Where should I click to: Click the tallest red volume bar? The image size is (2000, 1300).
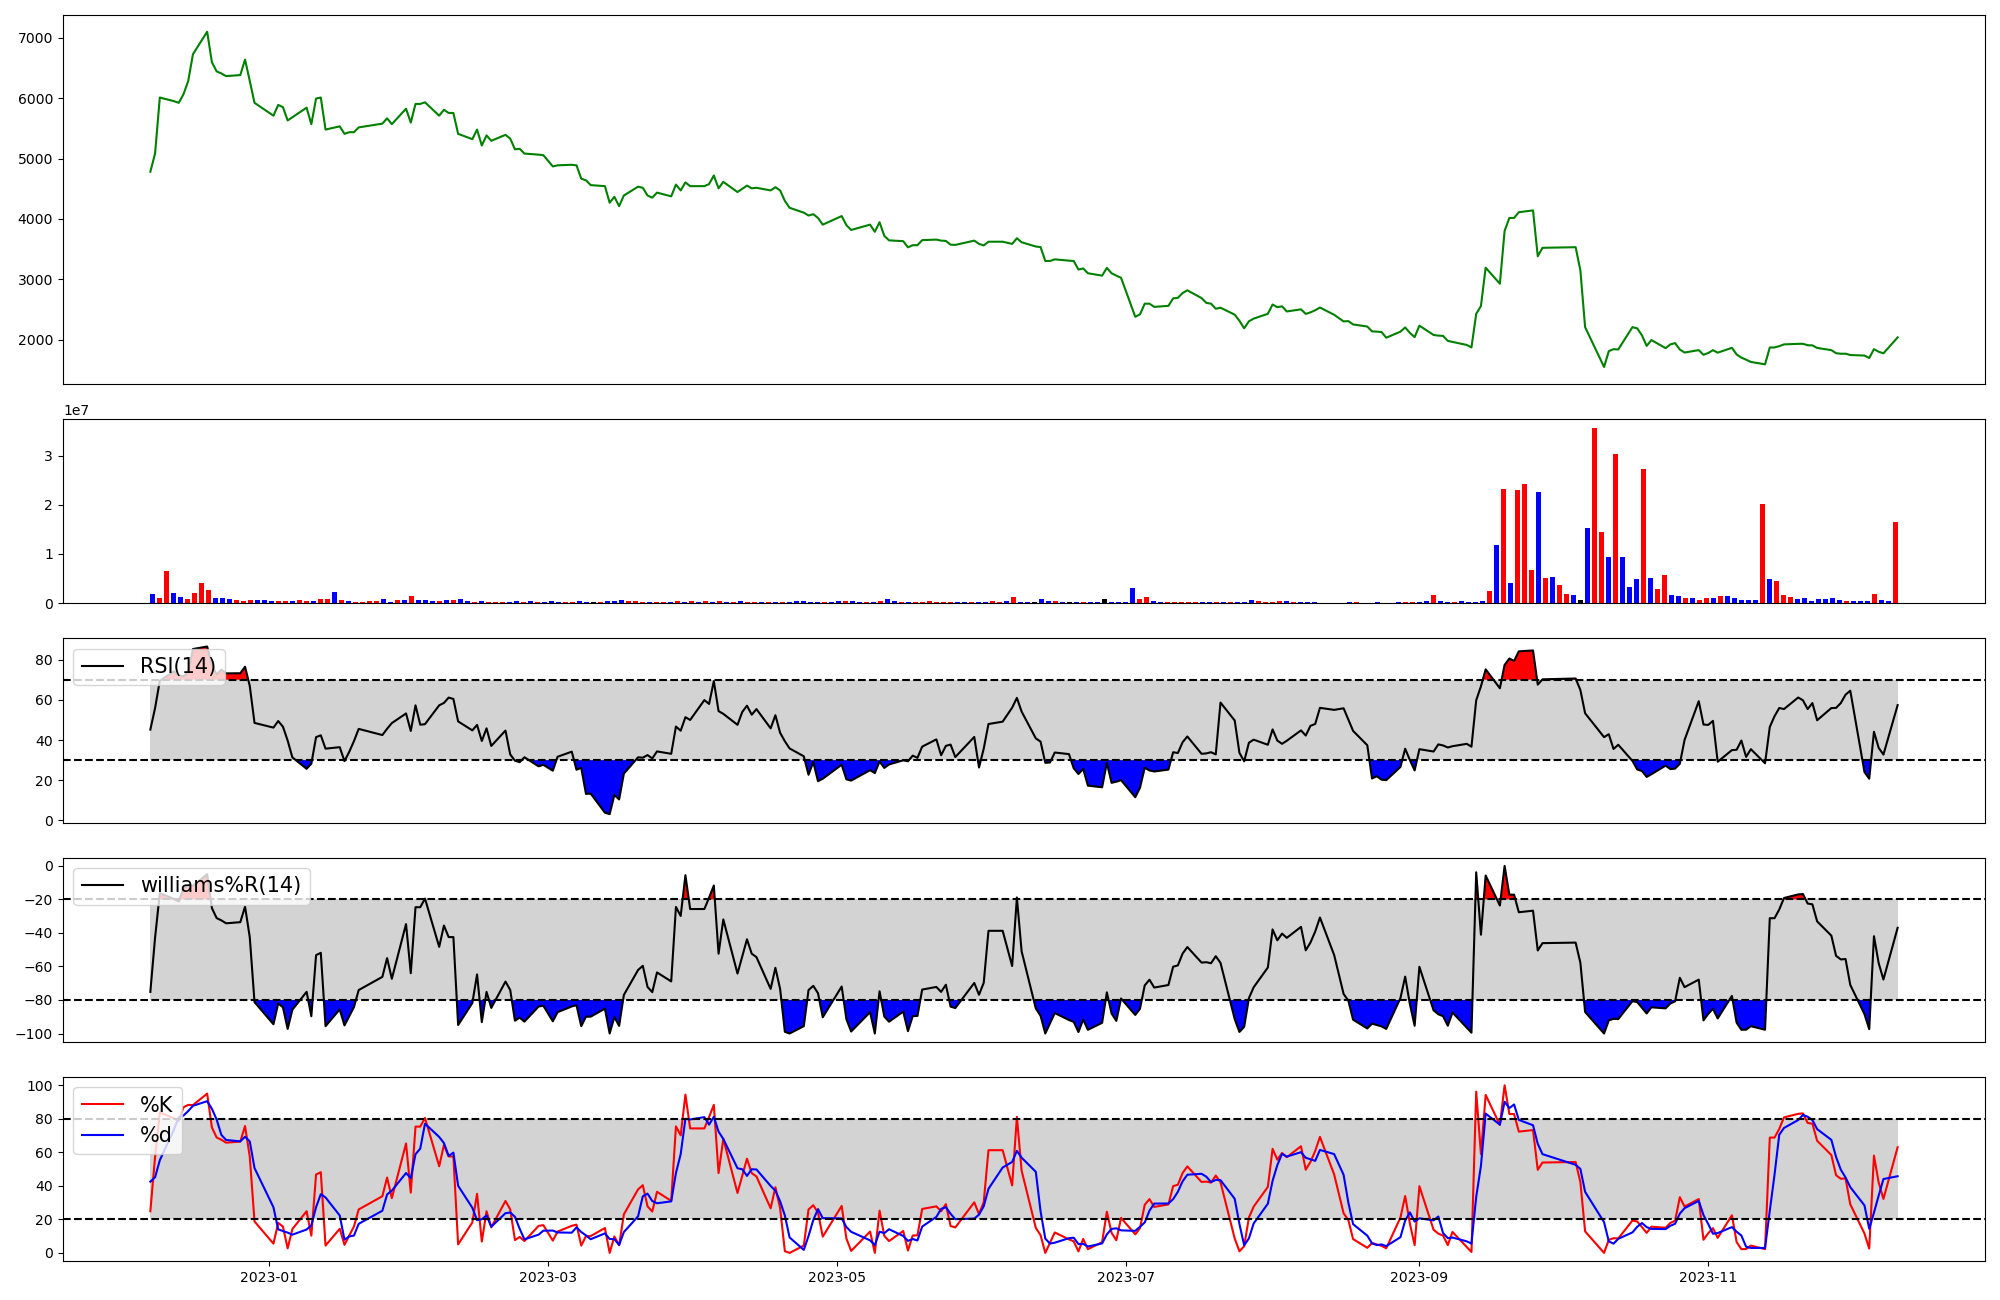[x=1594, y=515]
